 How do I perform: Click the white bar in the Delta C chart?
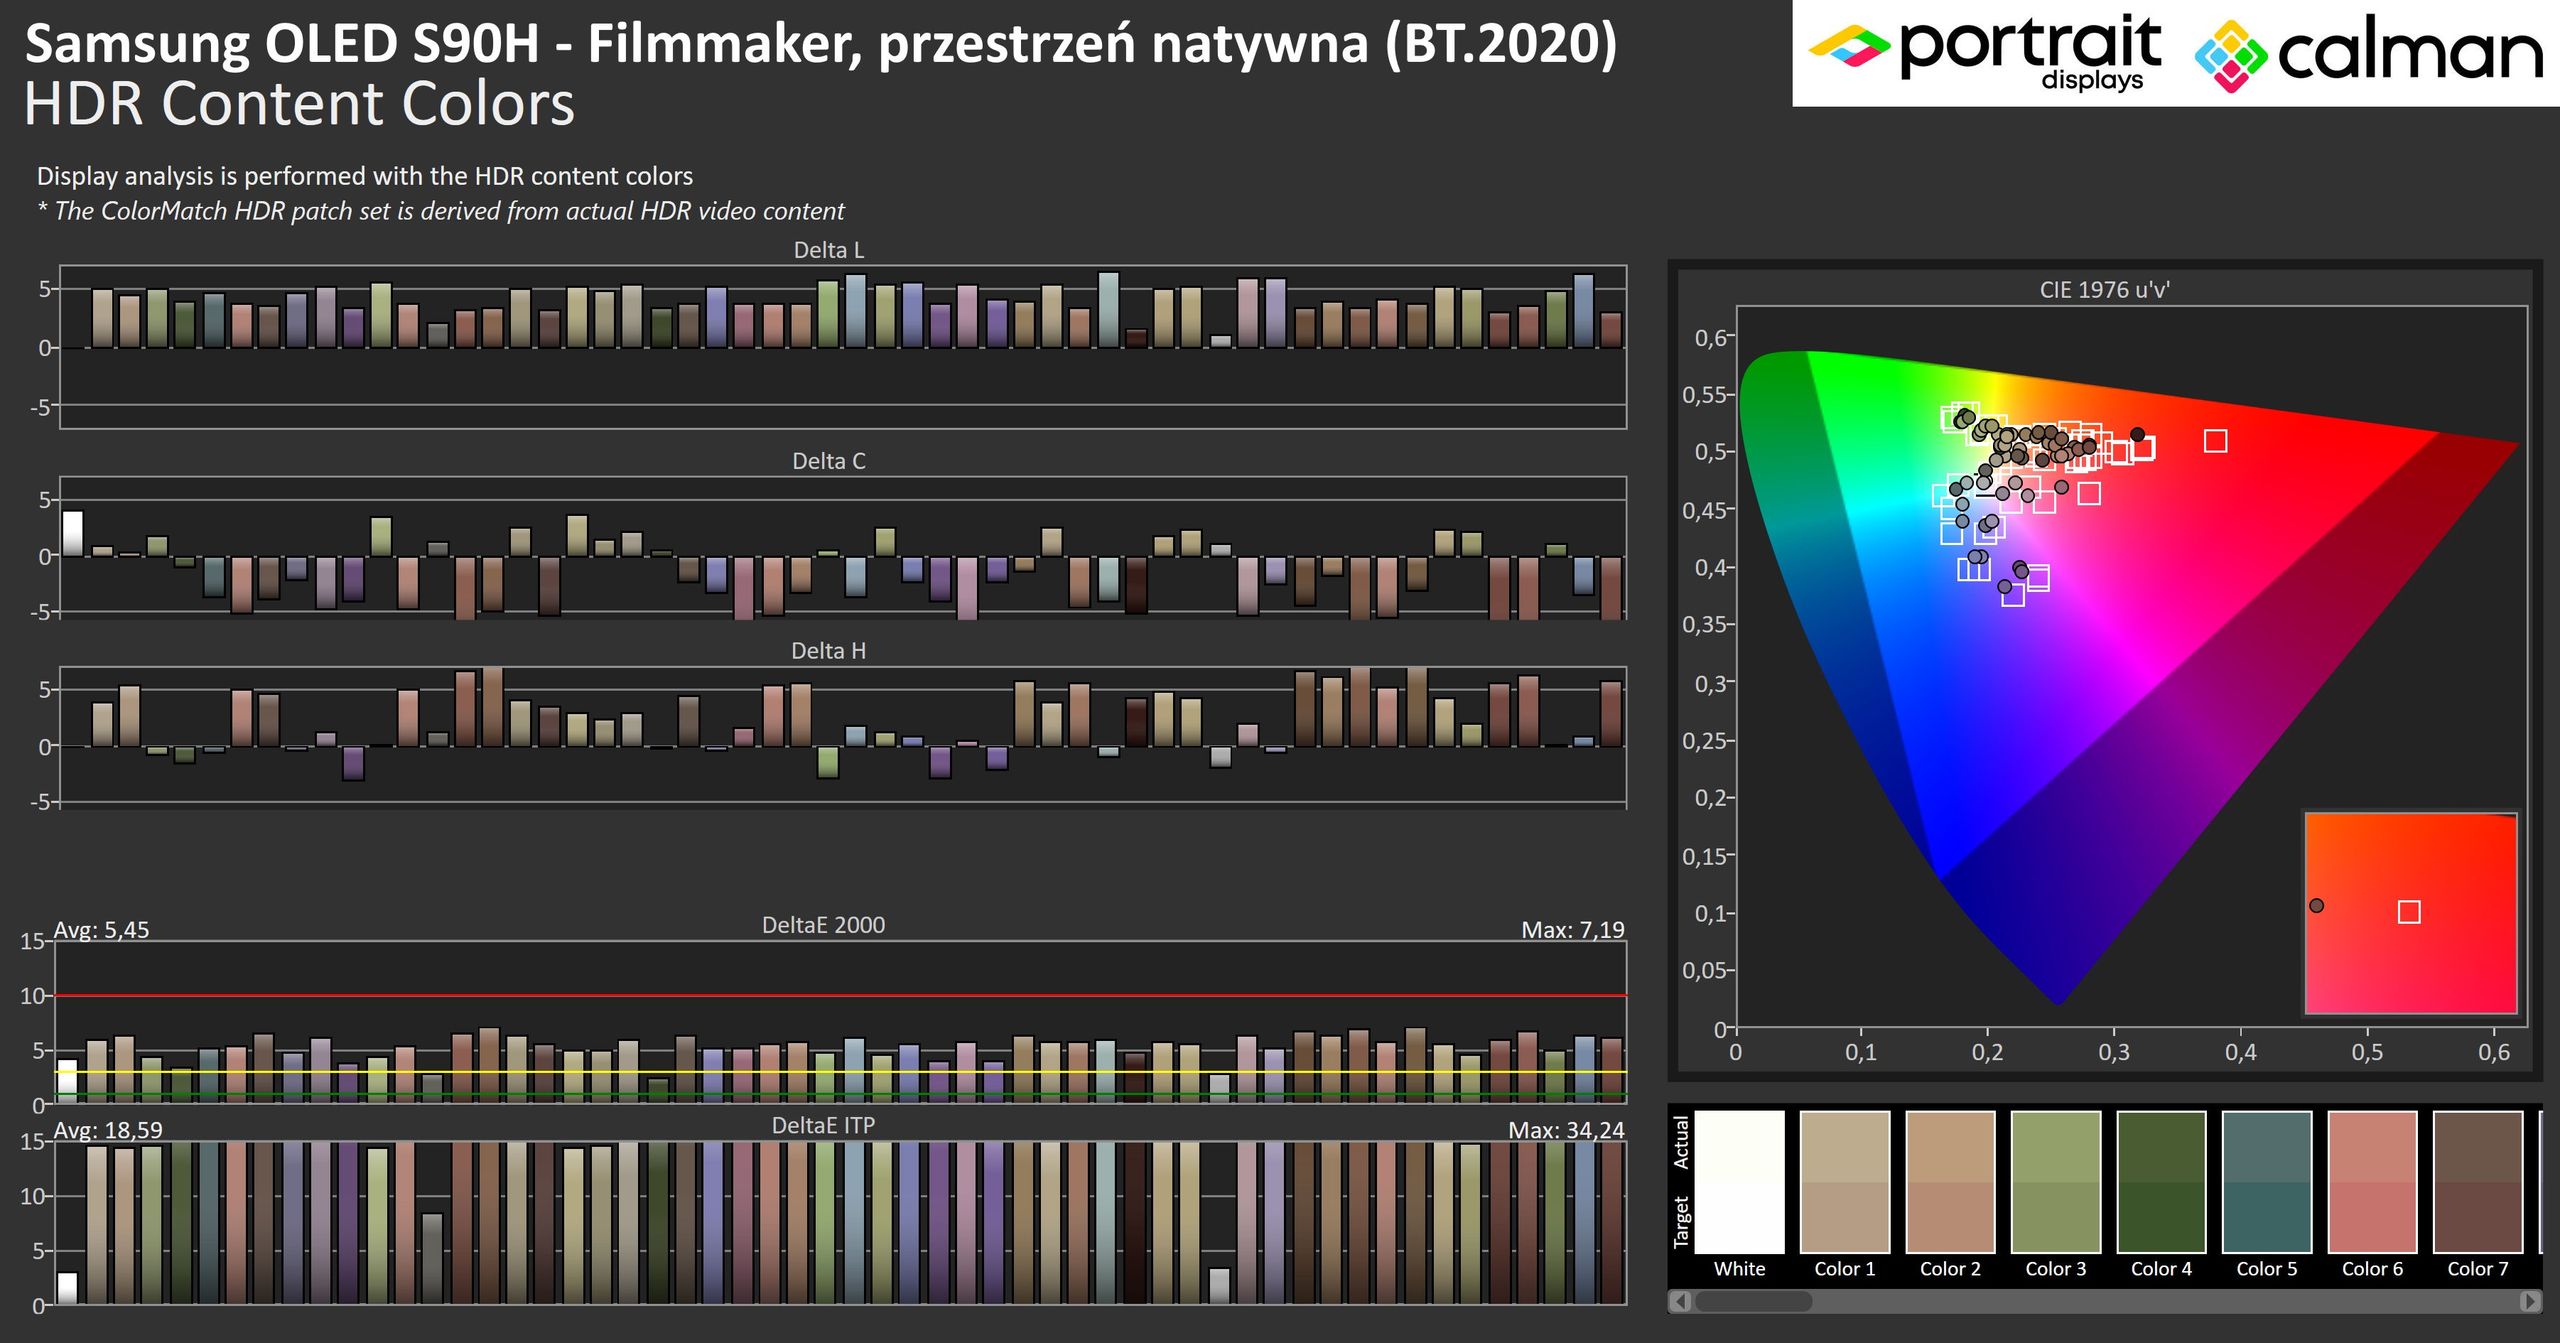73,533
